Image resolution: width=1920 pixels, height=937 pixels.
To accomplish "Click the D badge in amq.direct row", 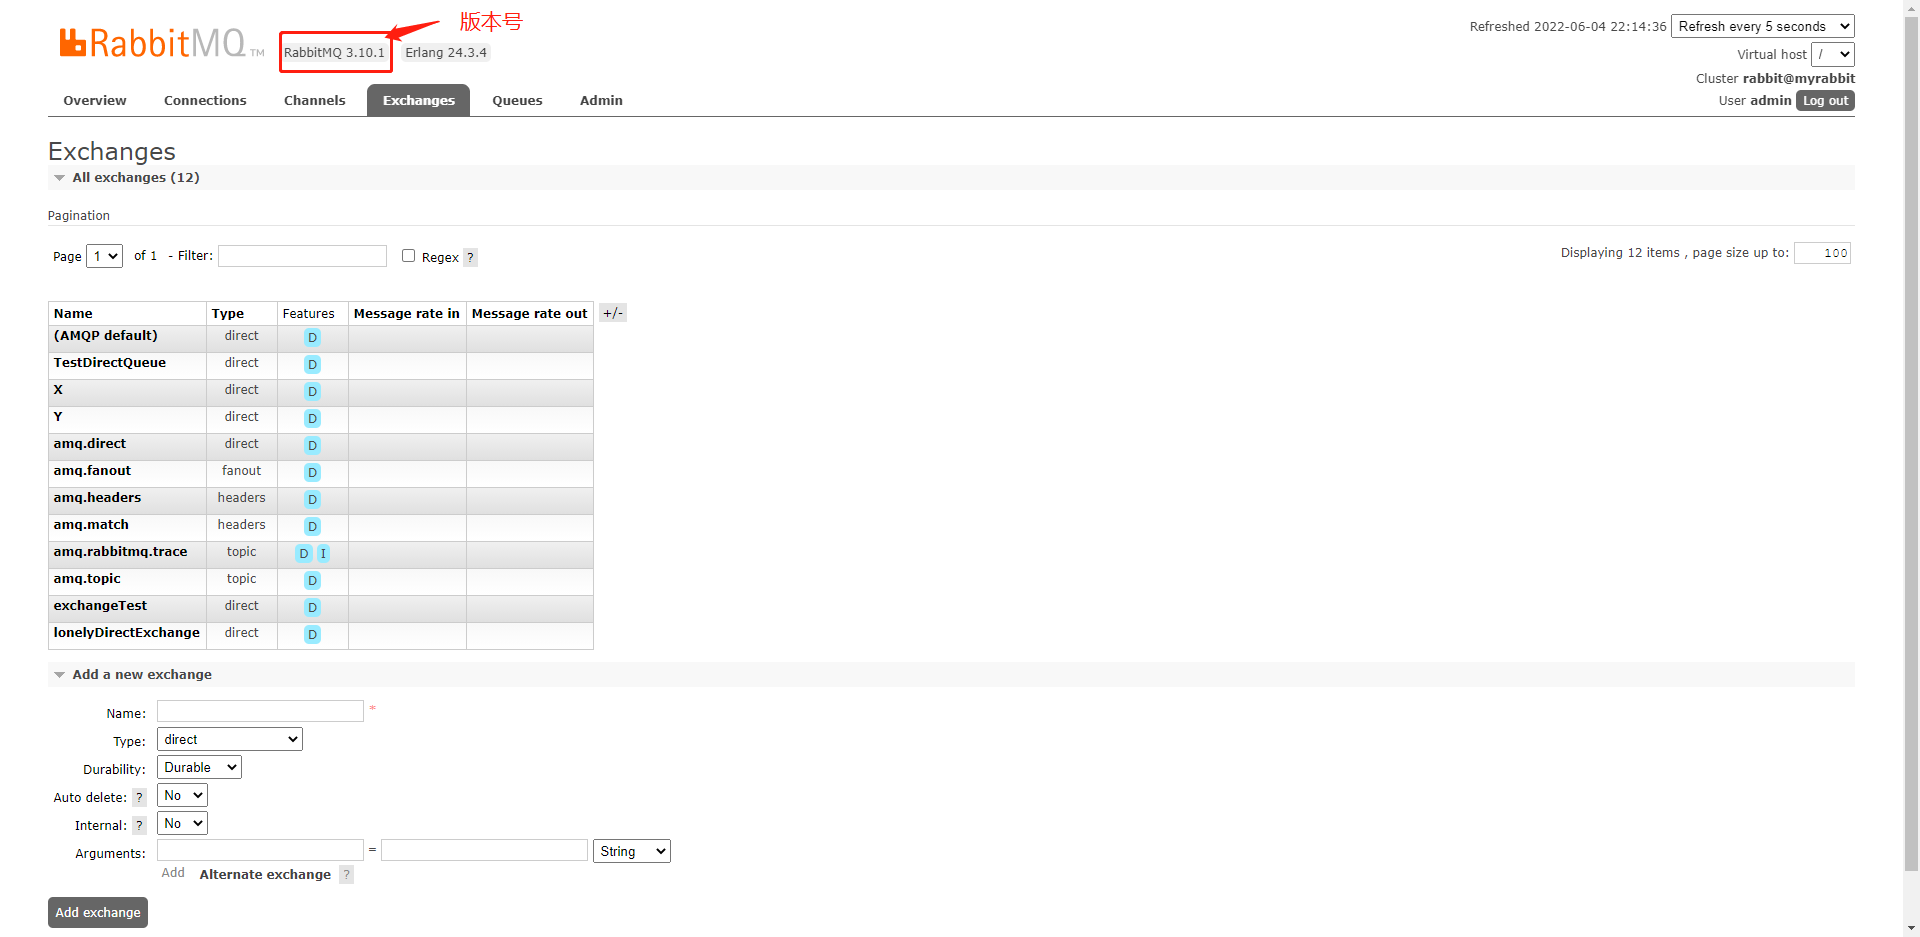I will tap(312, 446).
